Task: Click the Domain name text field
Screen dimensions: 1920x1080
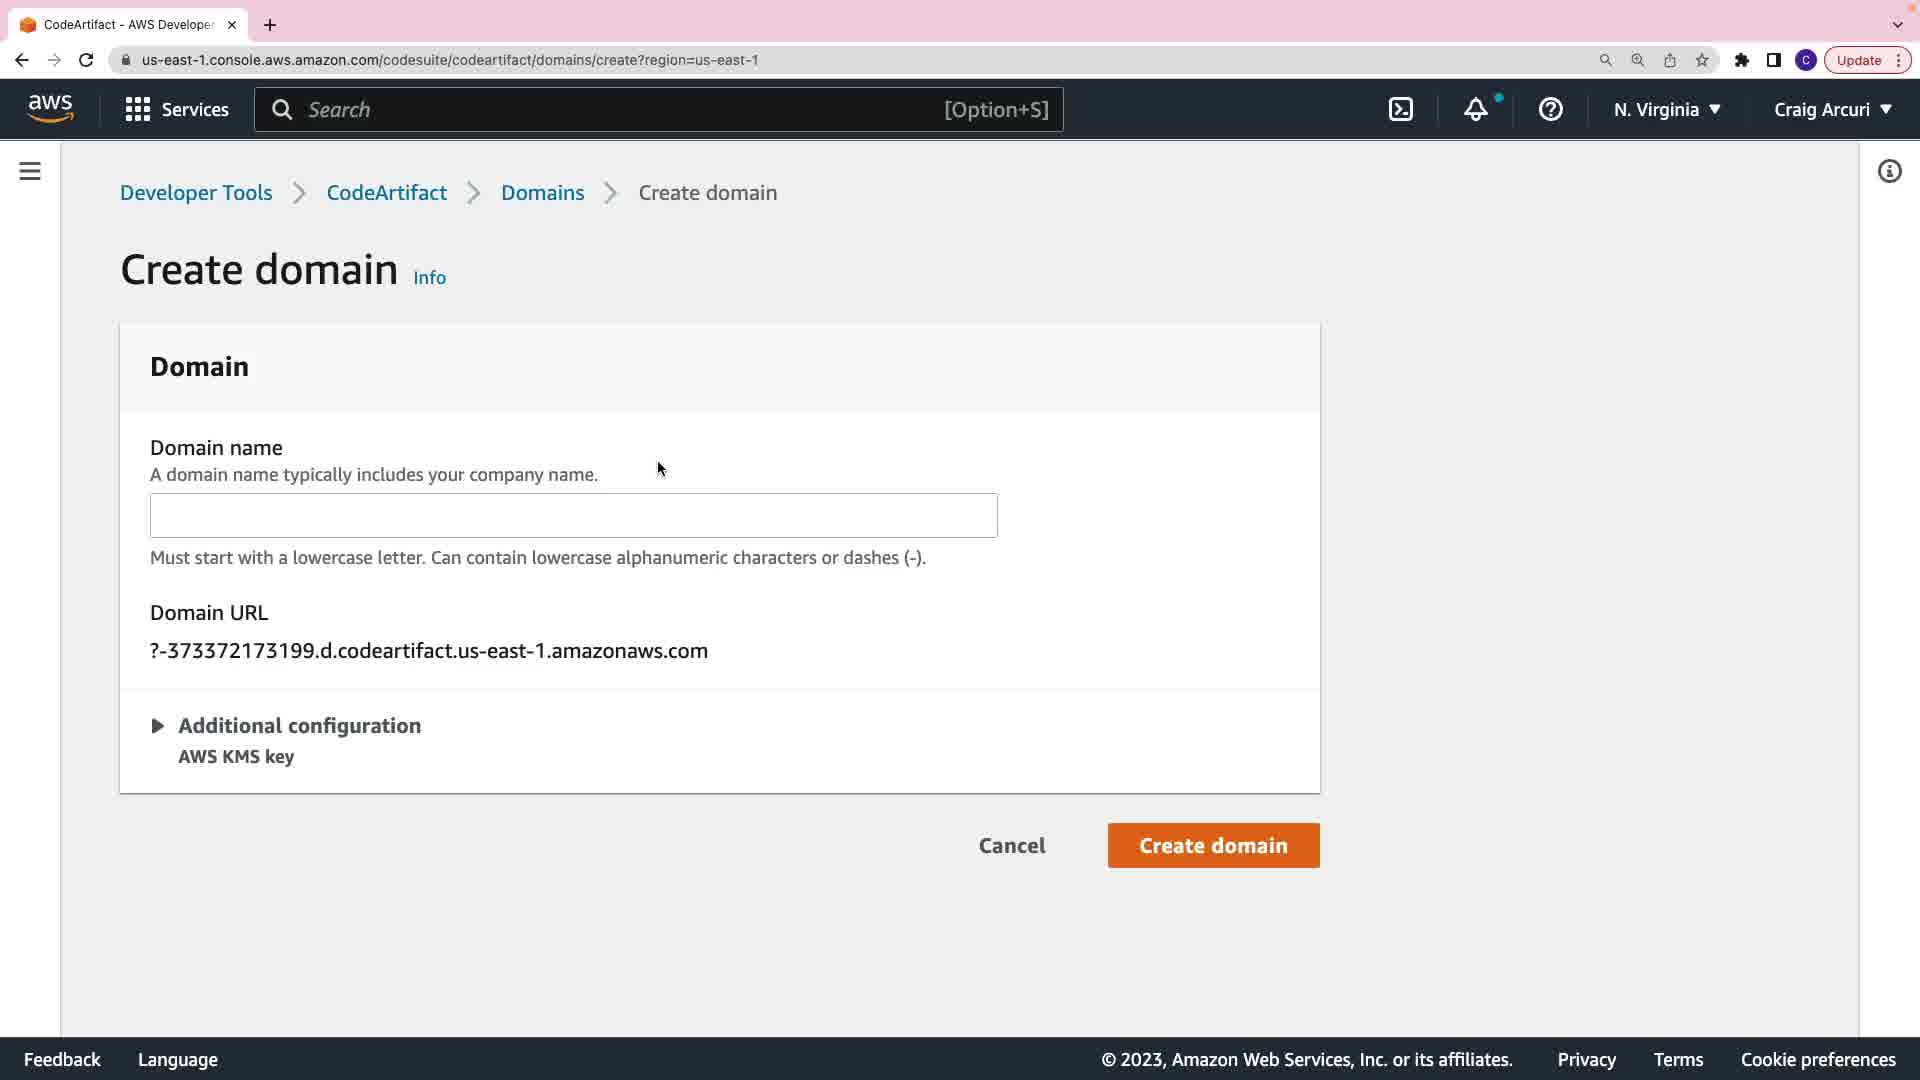Action: pyautogui.click(x=573, y=516)
